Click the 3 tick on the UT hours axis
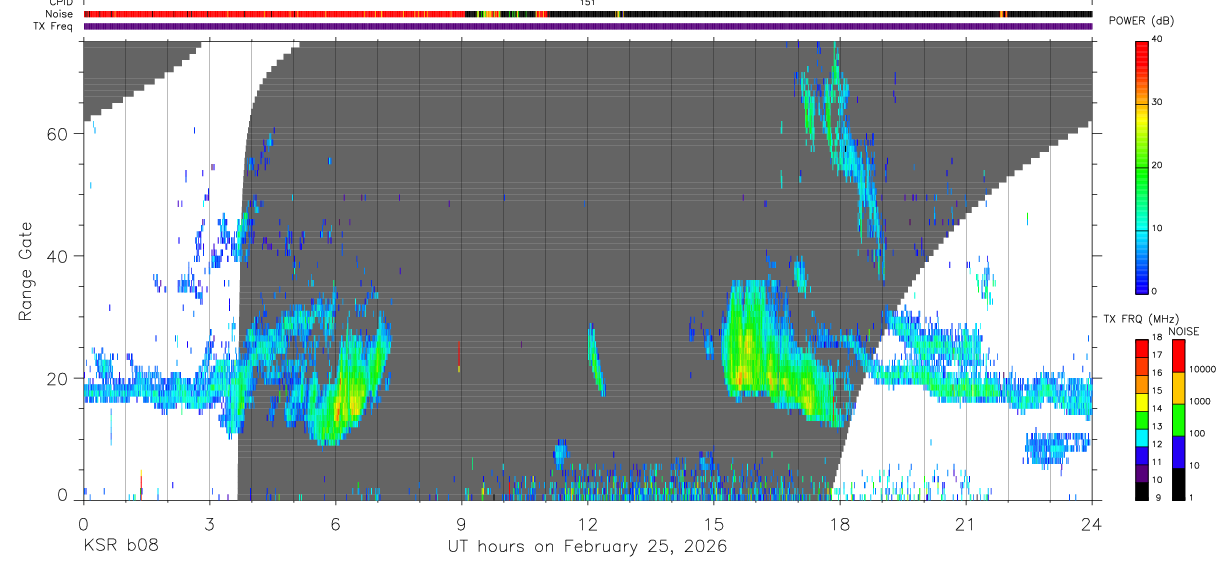 point(210,524)
